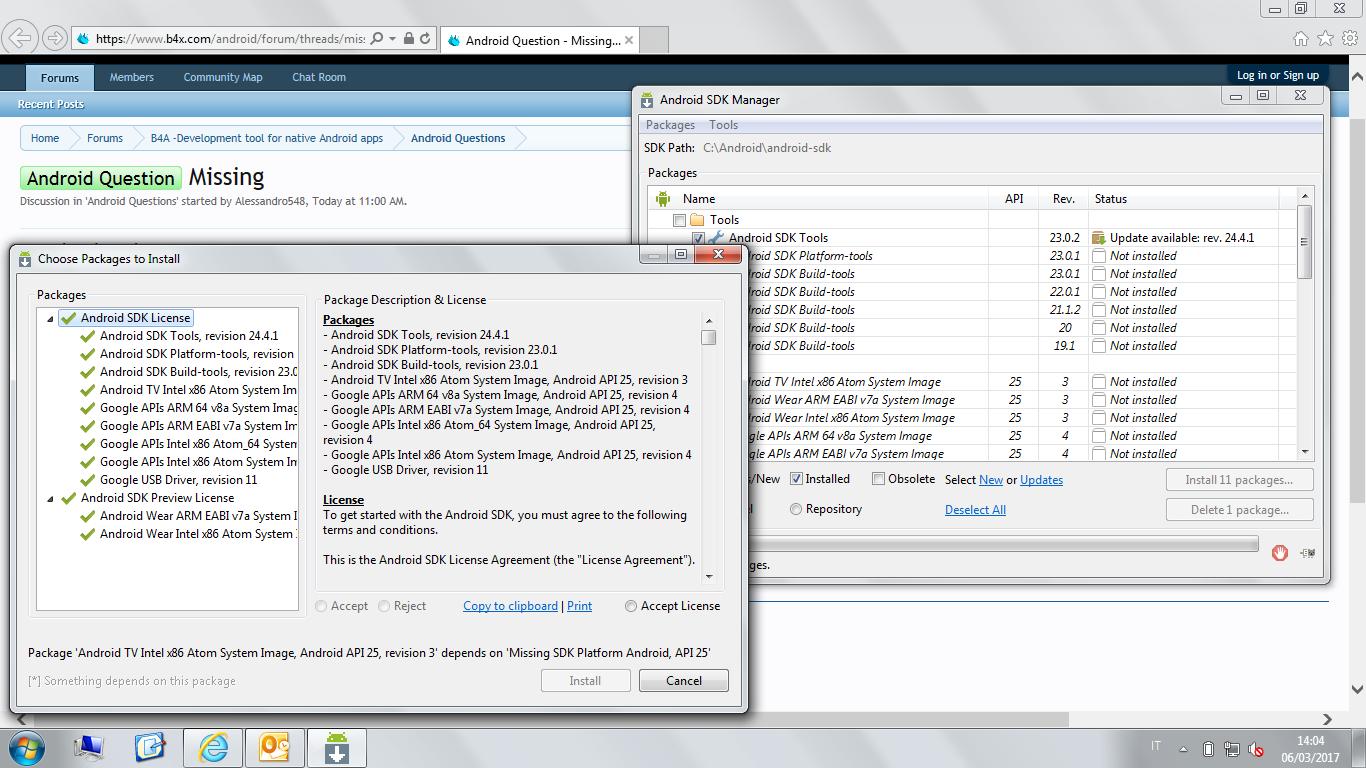Screen dimensions: 1366x768
Task: Open the Members tab
Action: (x=131, y=77)
